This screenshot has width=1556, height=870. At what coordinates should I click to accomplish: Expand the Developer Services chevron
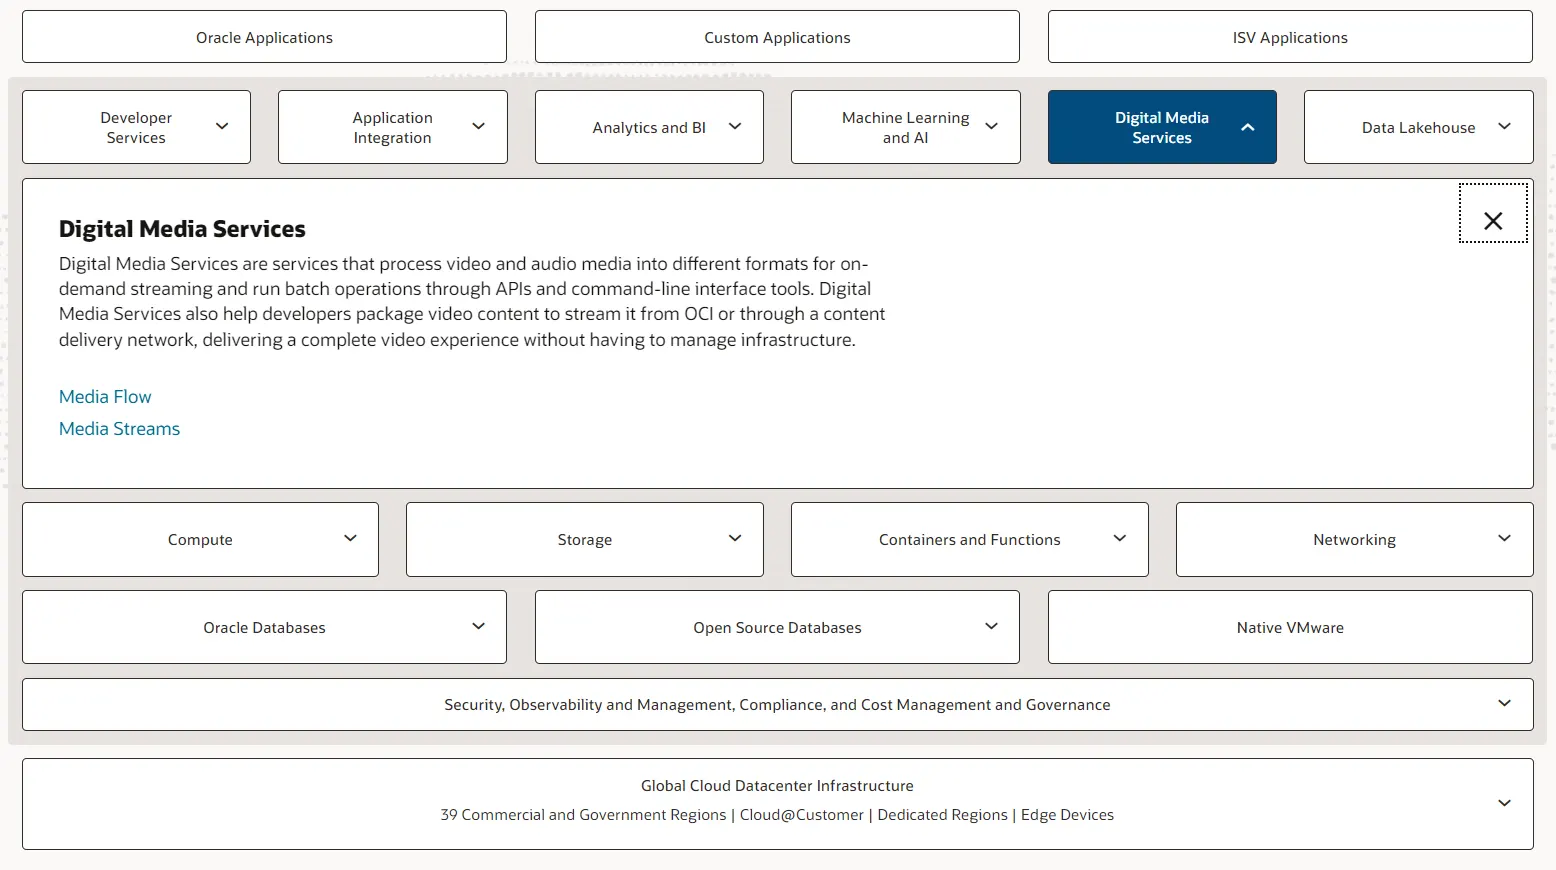(x=222, y=127)
